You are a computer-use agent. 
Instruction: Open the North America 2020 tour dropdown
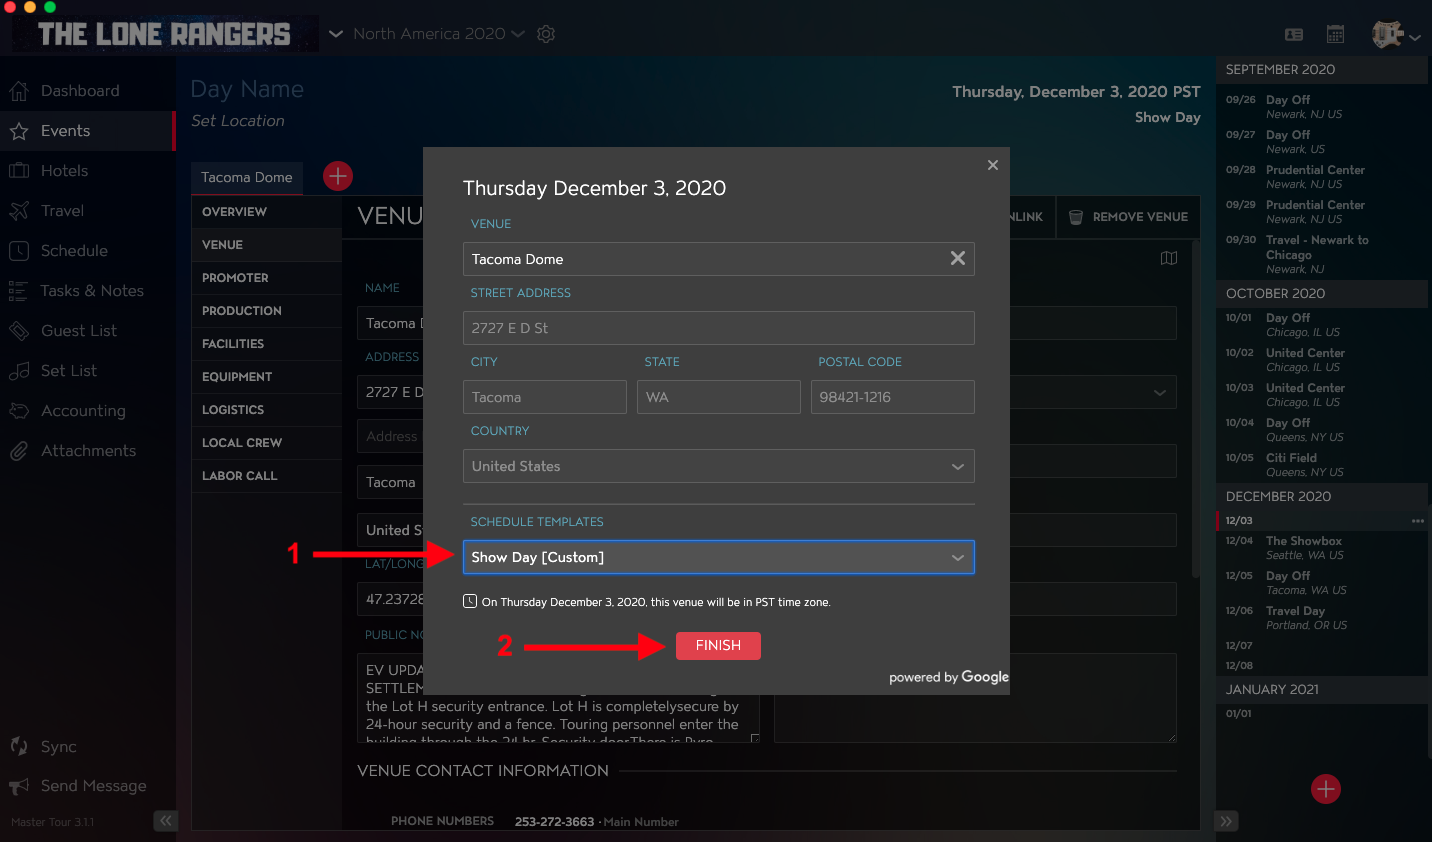(439, 34)
